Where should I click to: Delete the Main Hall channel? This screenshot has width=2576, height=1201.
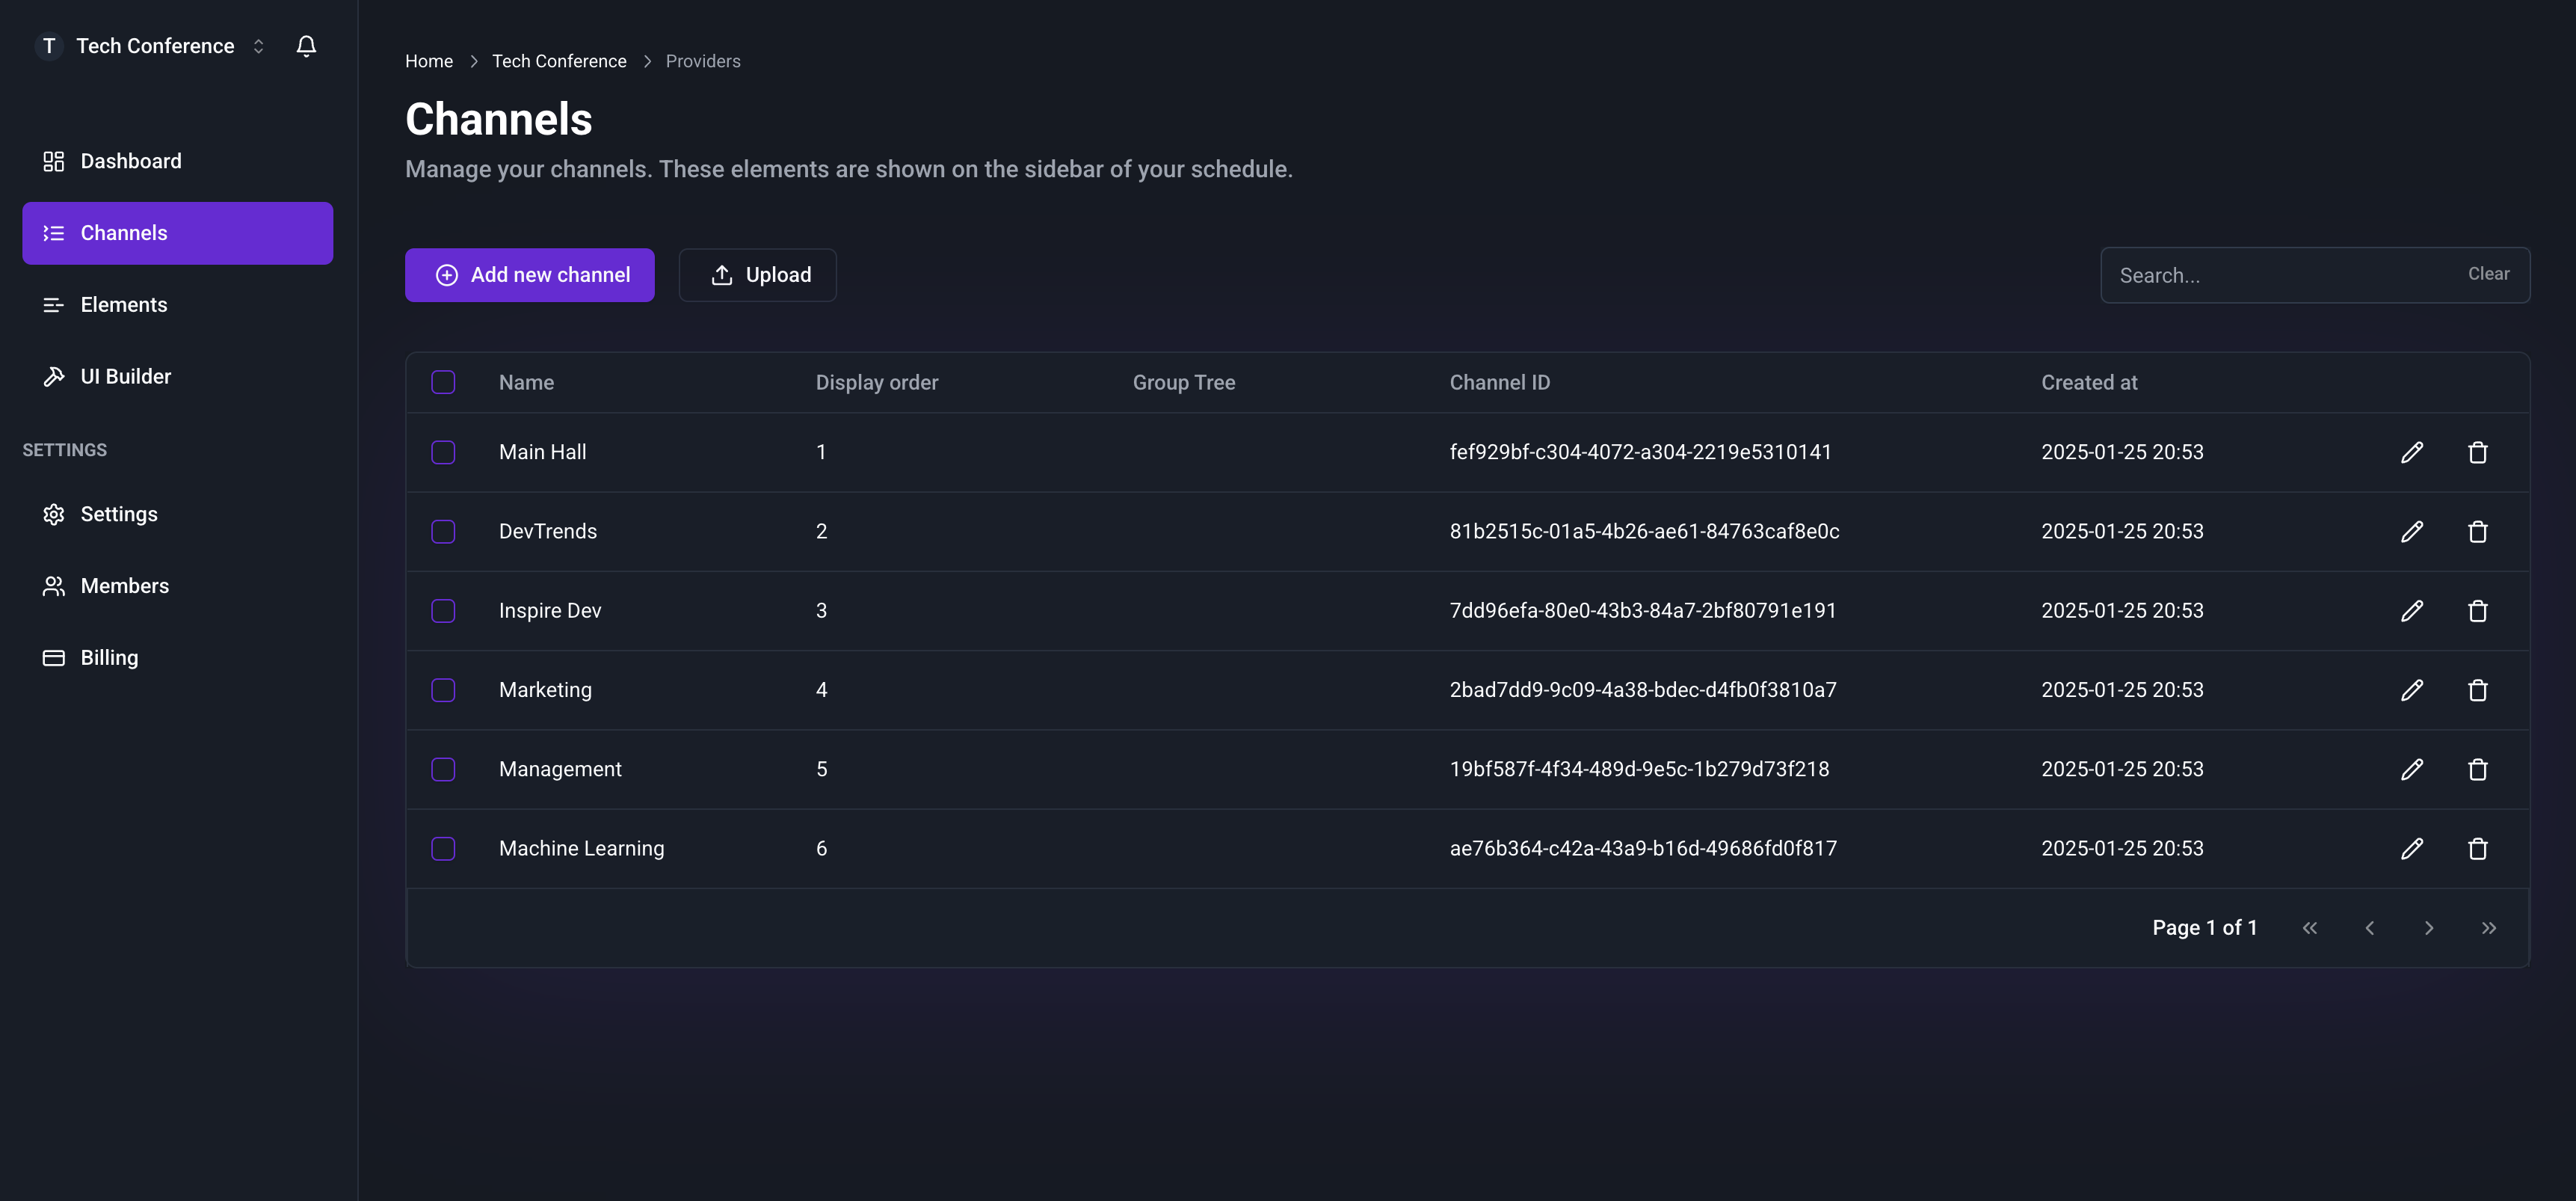click(2477, 452)
